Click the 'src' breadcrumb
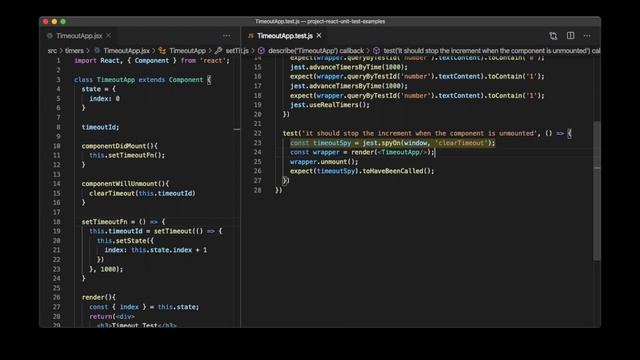Viewport: 640px width, 360px height. coord(52,51)
